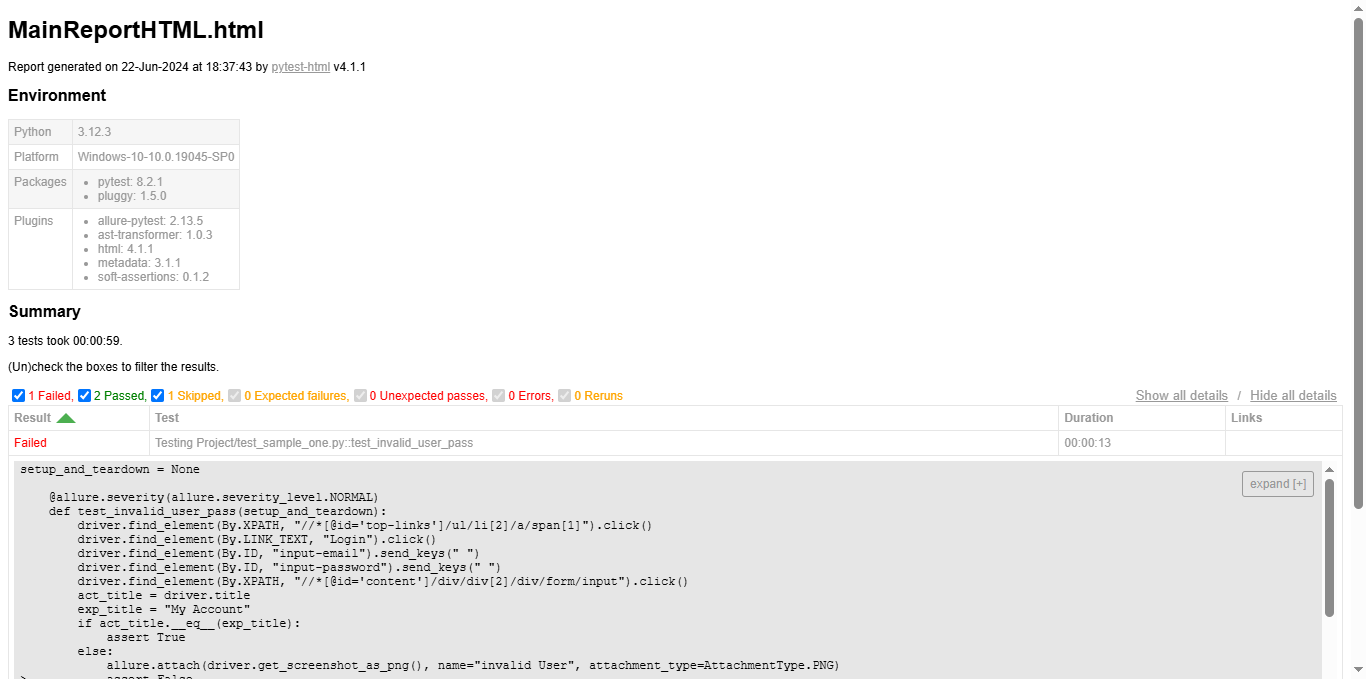This screenshot has height=679, width=1366.
Task: Uncheck the Passed results filter checkbox
Action: 84,396
